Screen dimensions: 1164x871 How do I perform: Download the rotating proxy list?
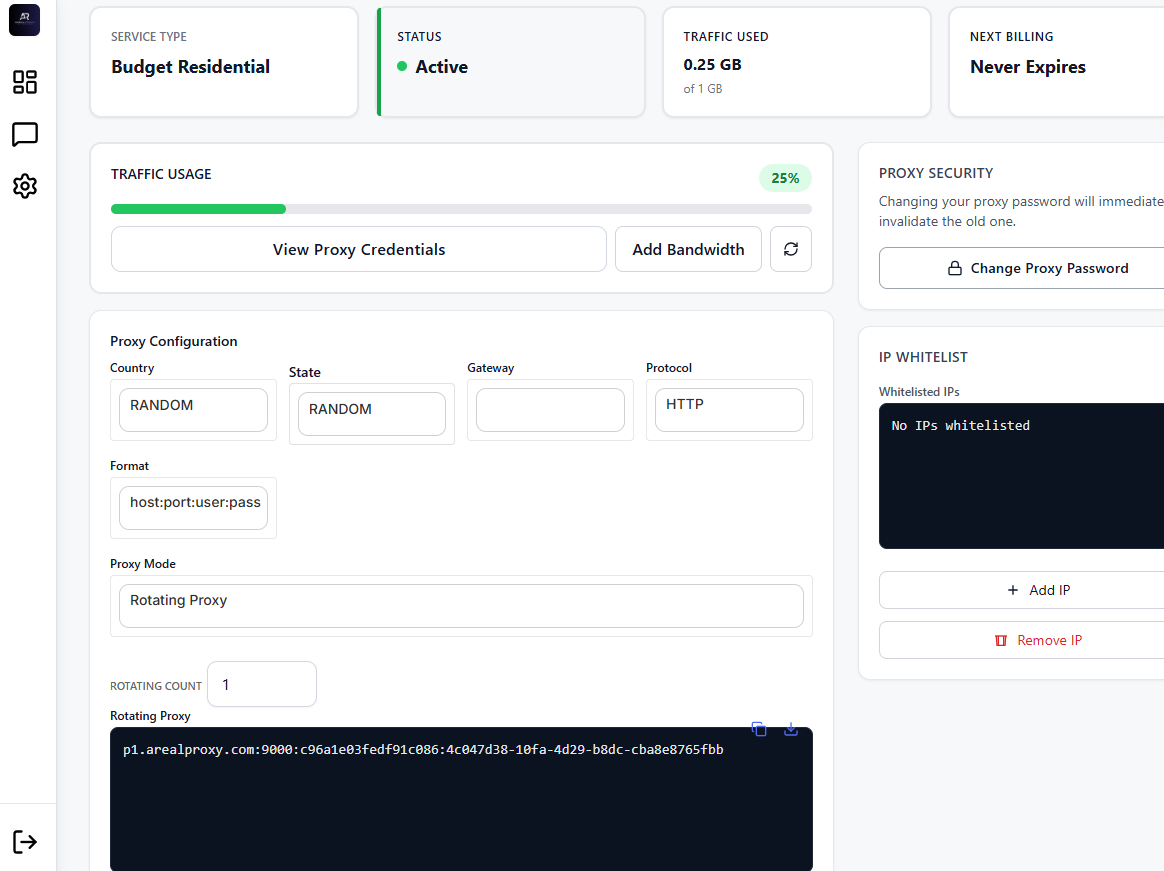click(790, 729)
